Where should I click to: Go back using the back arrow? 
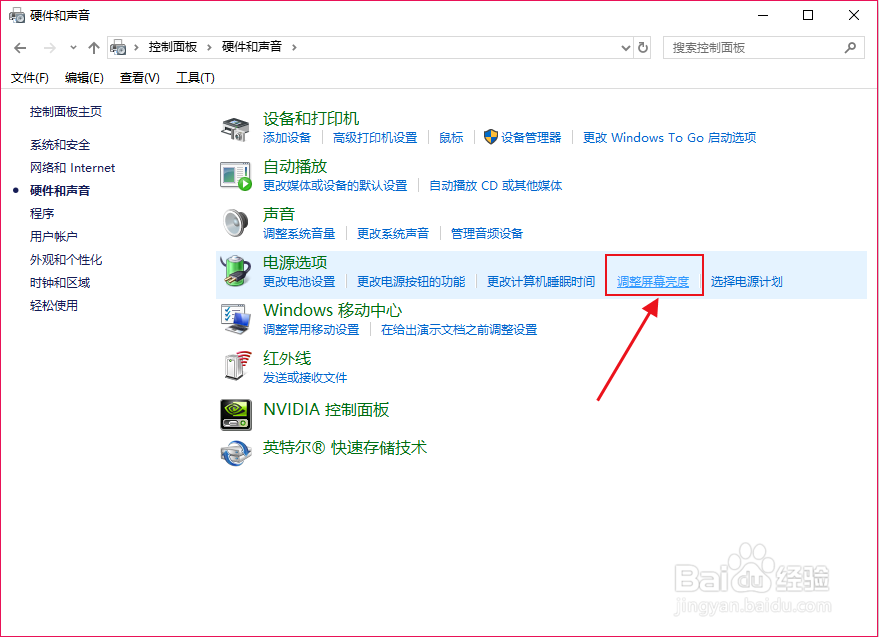coord(20,46)
